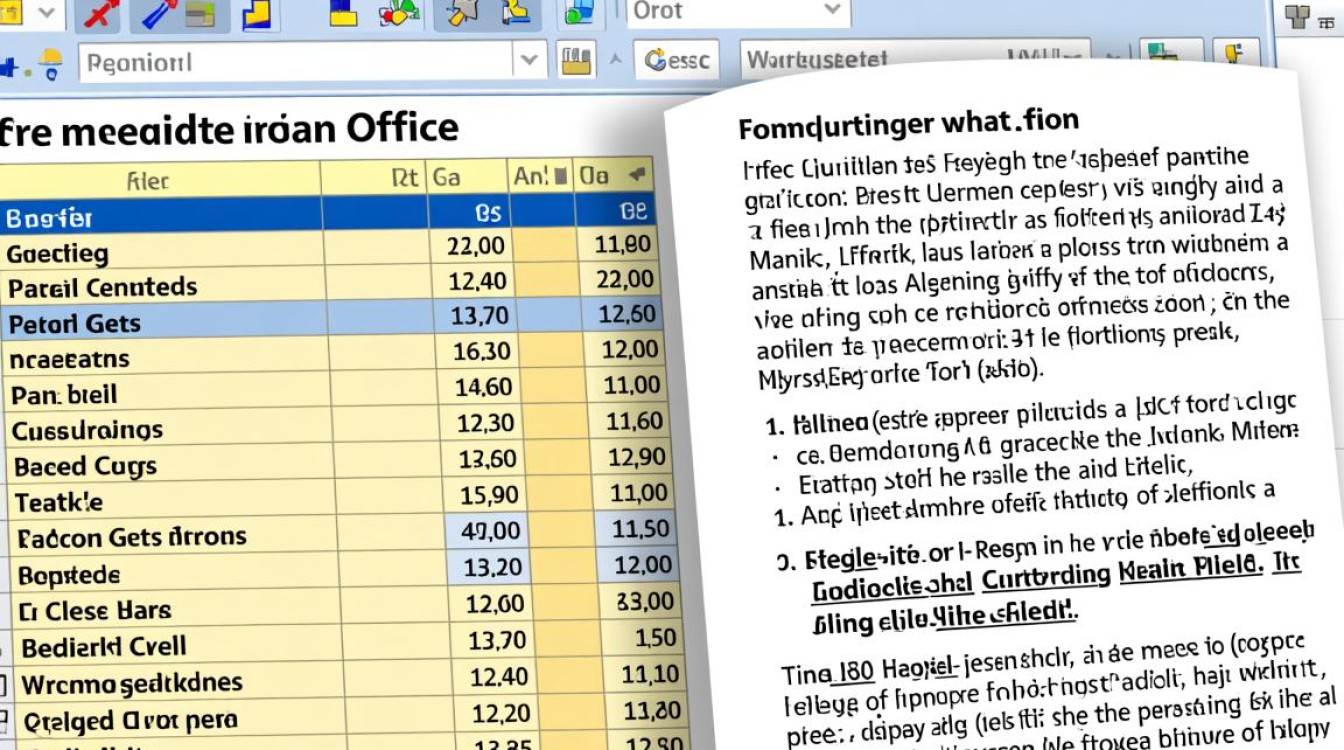Select the Pateil Cenuteds row

point(330,285)
